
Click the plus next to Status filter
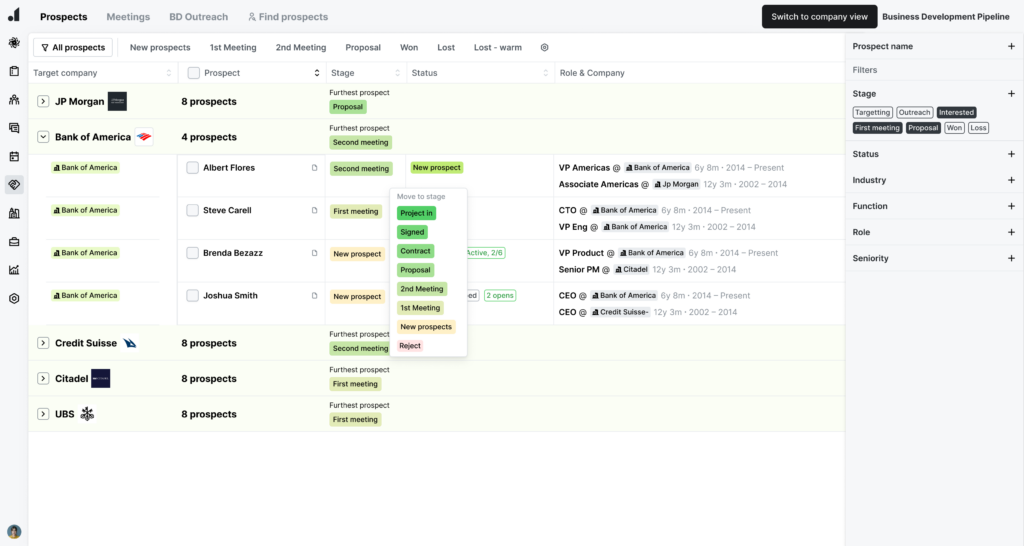tap(1011, 154)
